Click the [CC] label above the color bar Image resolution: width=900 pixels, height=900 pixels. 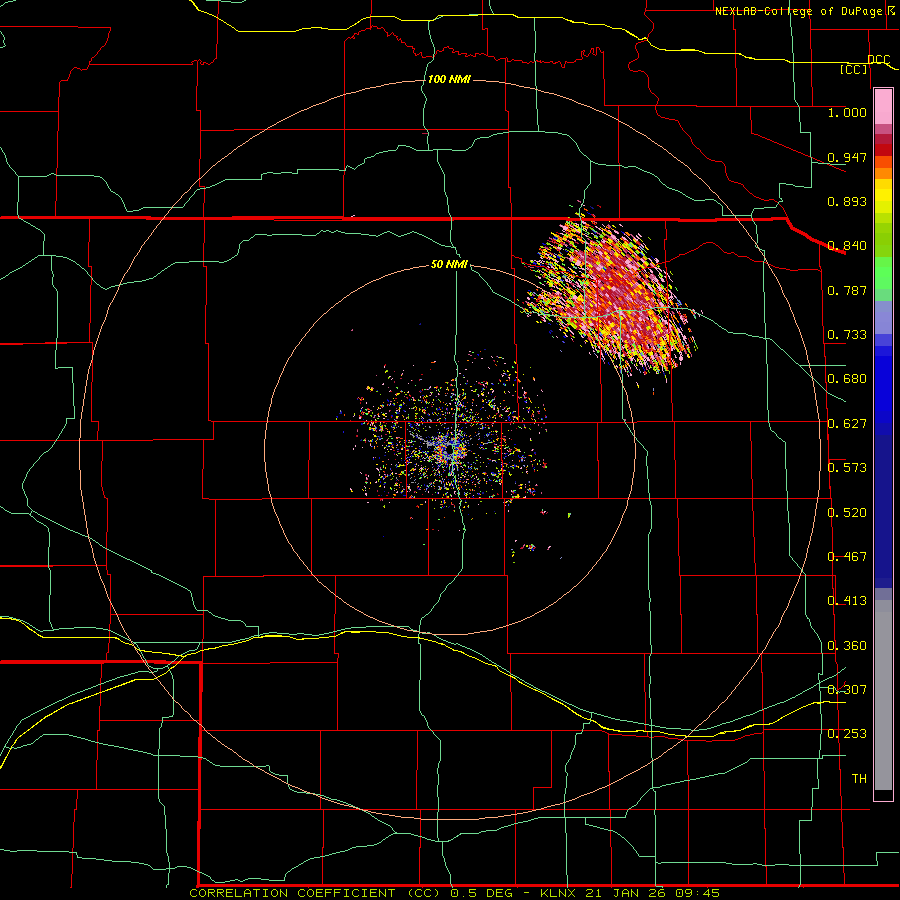click(854, 69)
